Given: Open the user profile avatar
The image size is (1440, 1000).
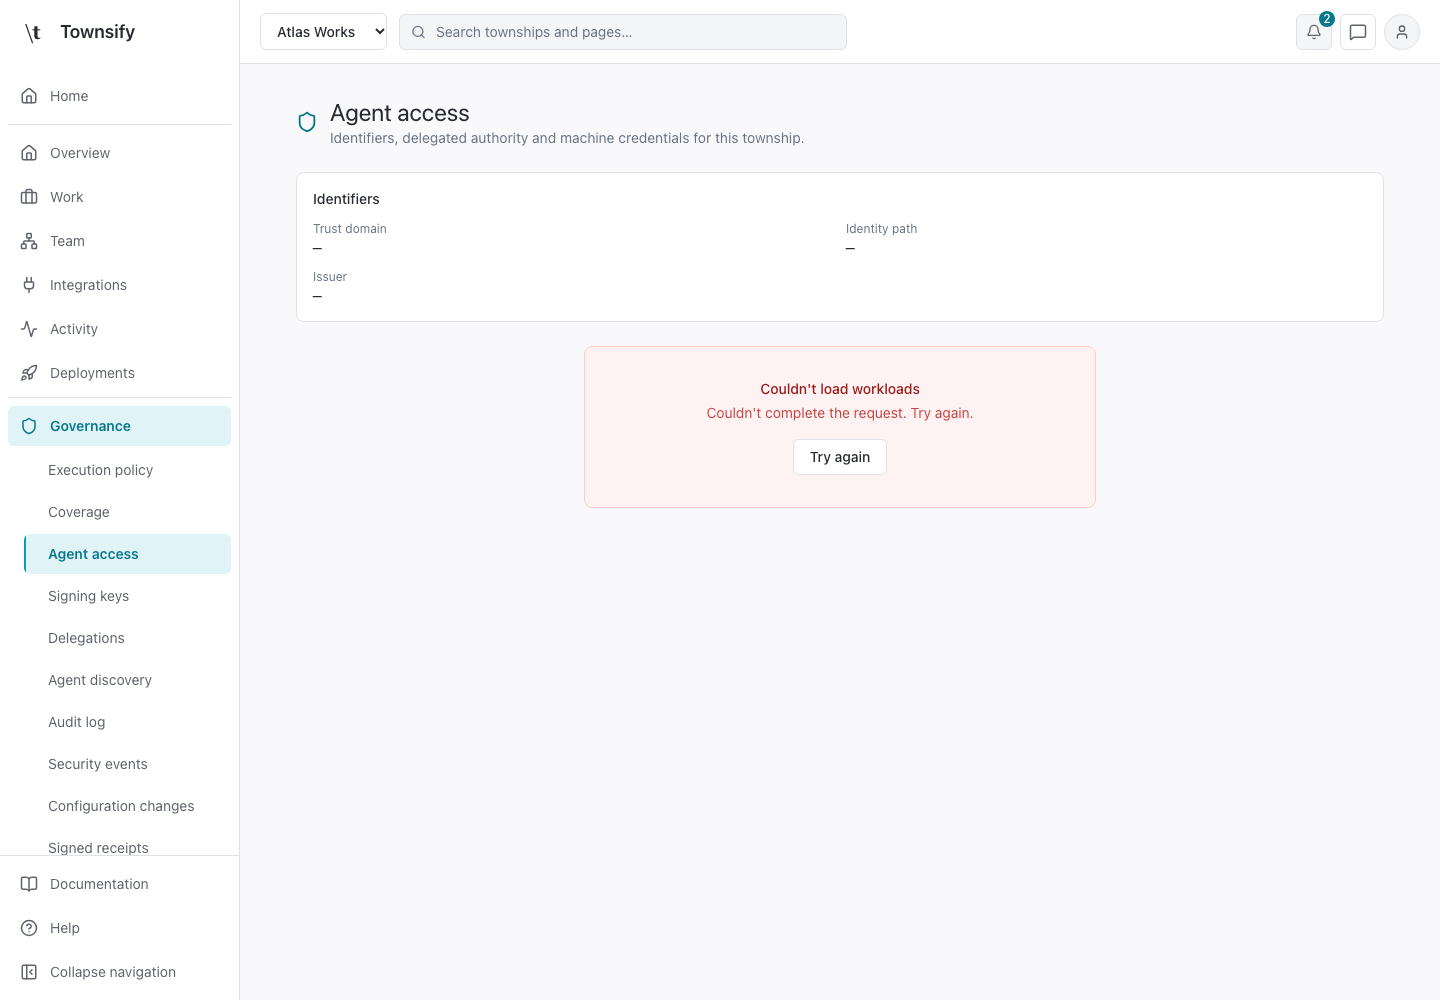Looking at the screenshot, I should 1402,32.
